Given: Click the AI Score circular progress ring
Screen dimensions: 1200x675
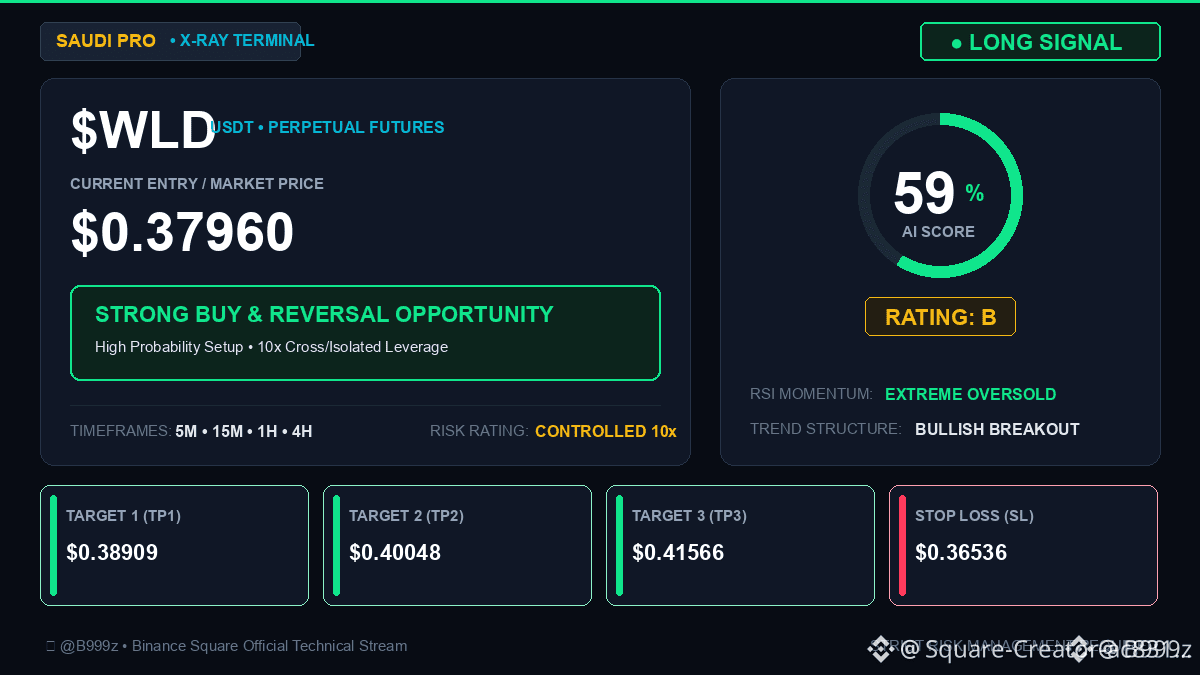Looking at the screenshot, I should (940, 195).
